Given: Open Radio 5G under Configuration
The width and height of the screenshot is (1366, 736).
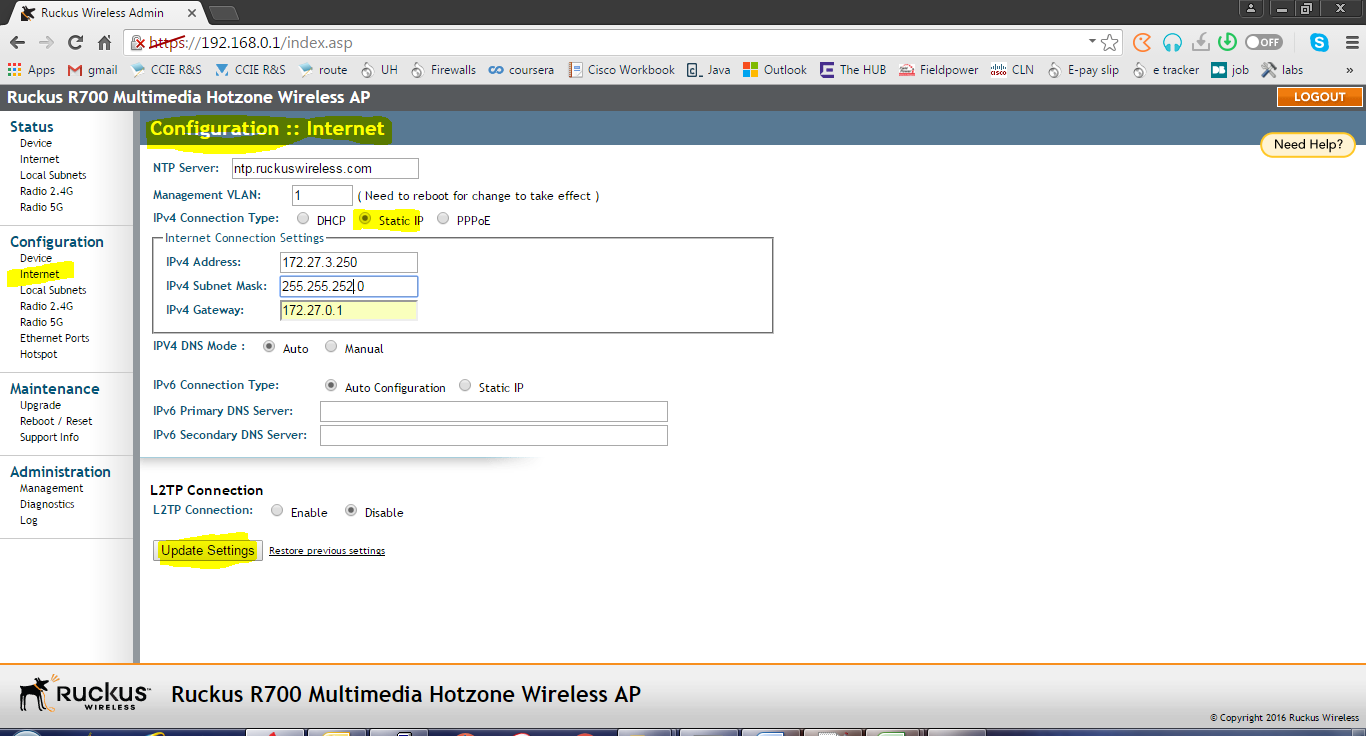Looking at the screenshot, I should [x=41, y=321].
